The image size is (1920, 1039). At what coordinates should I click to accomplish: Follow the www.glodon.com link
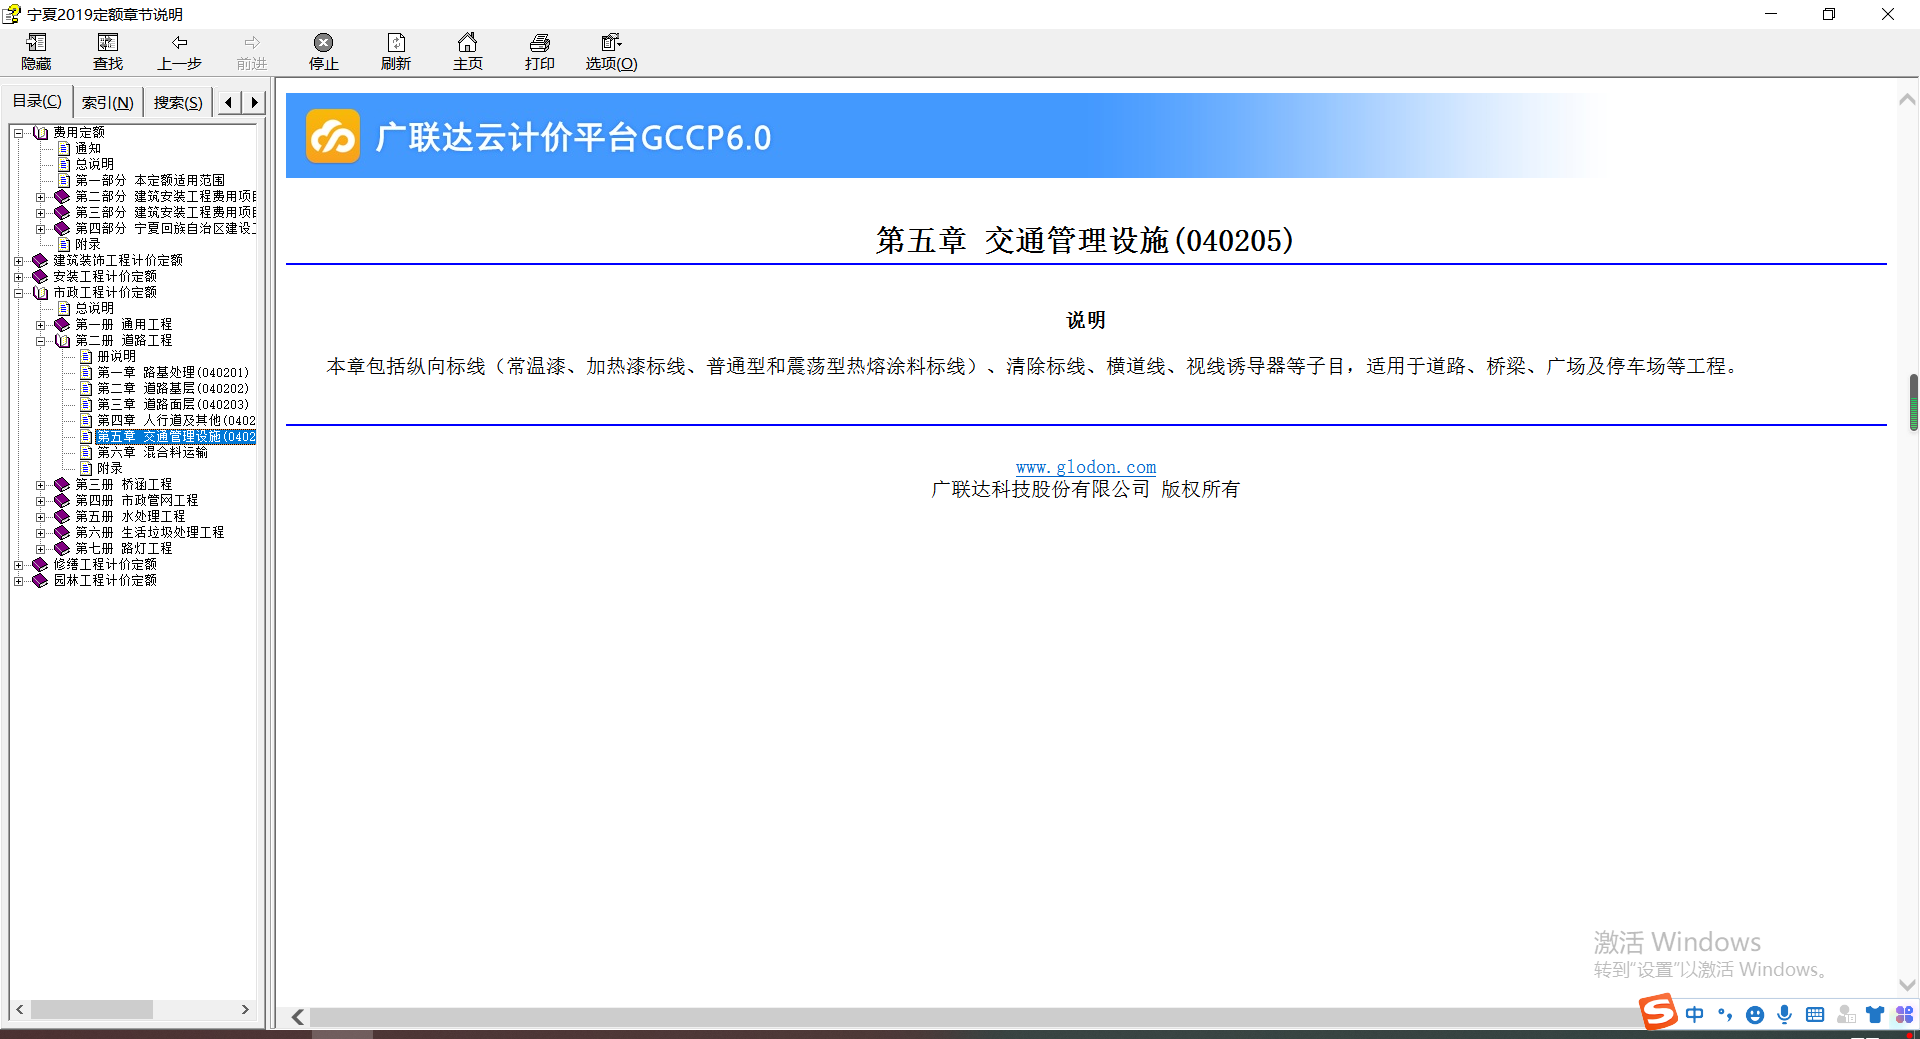click(x=1086, y=467)
